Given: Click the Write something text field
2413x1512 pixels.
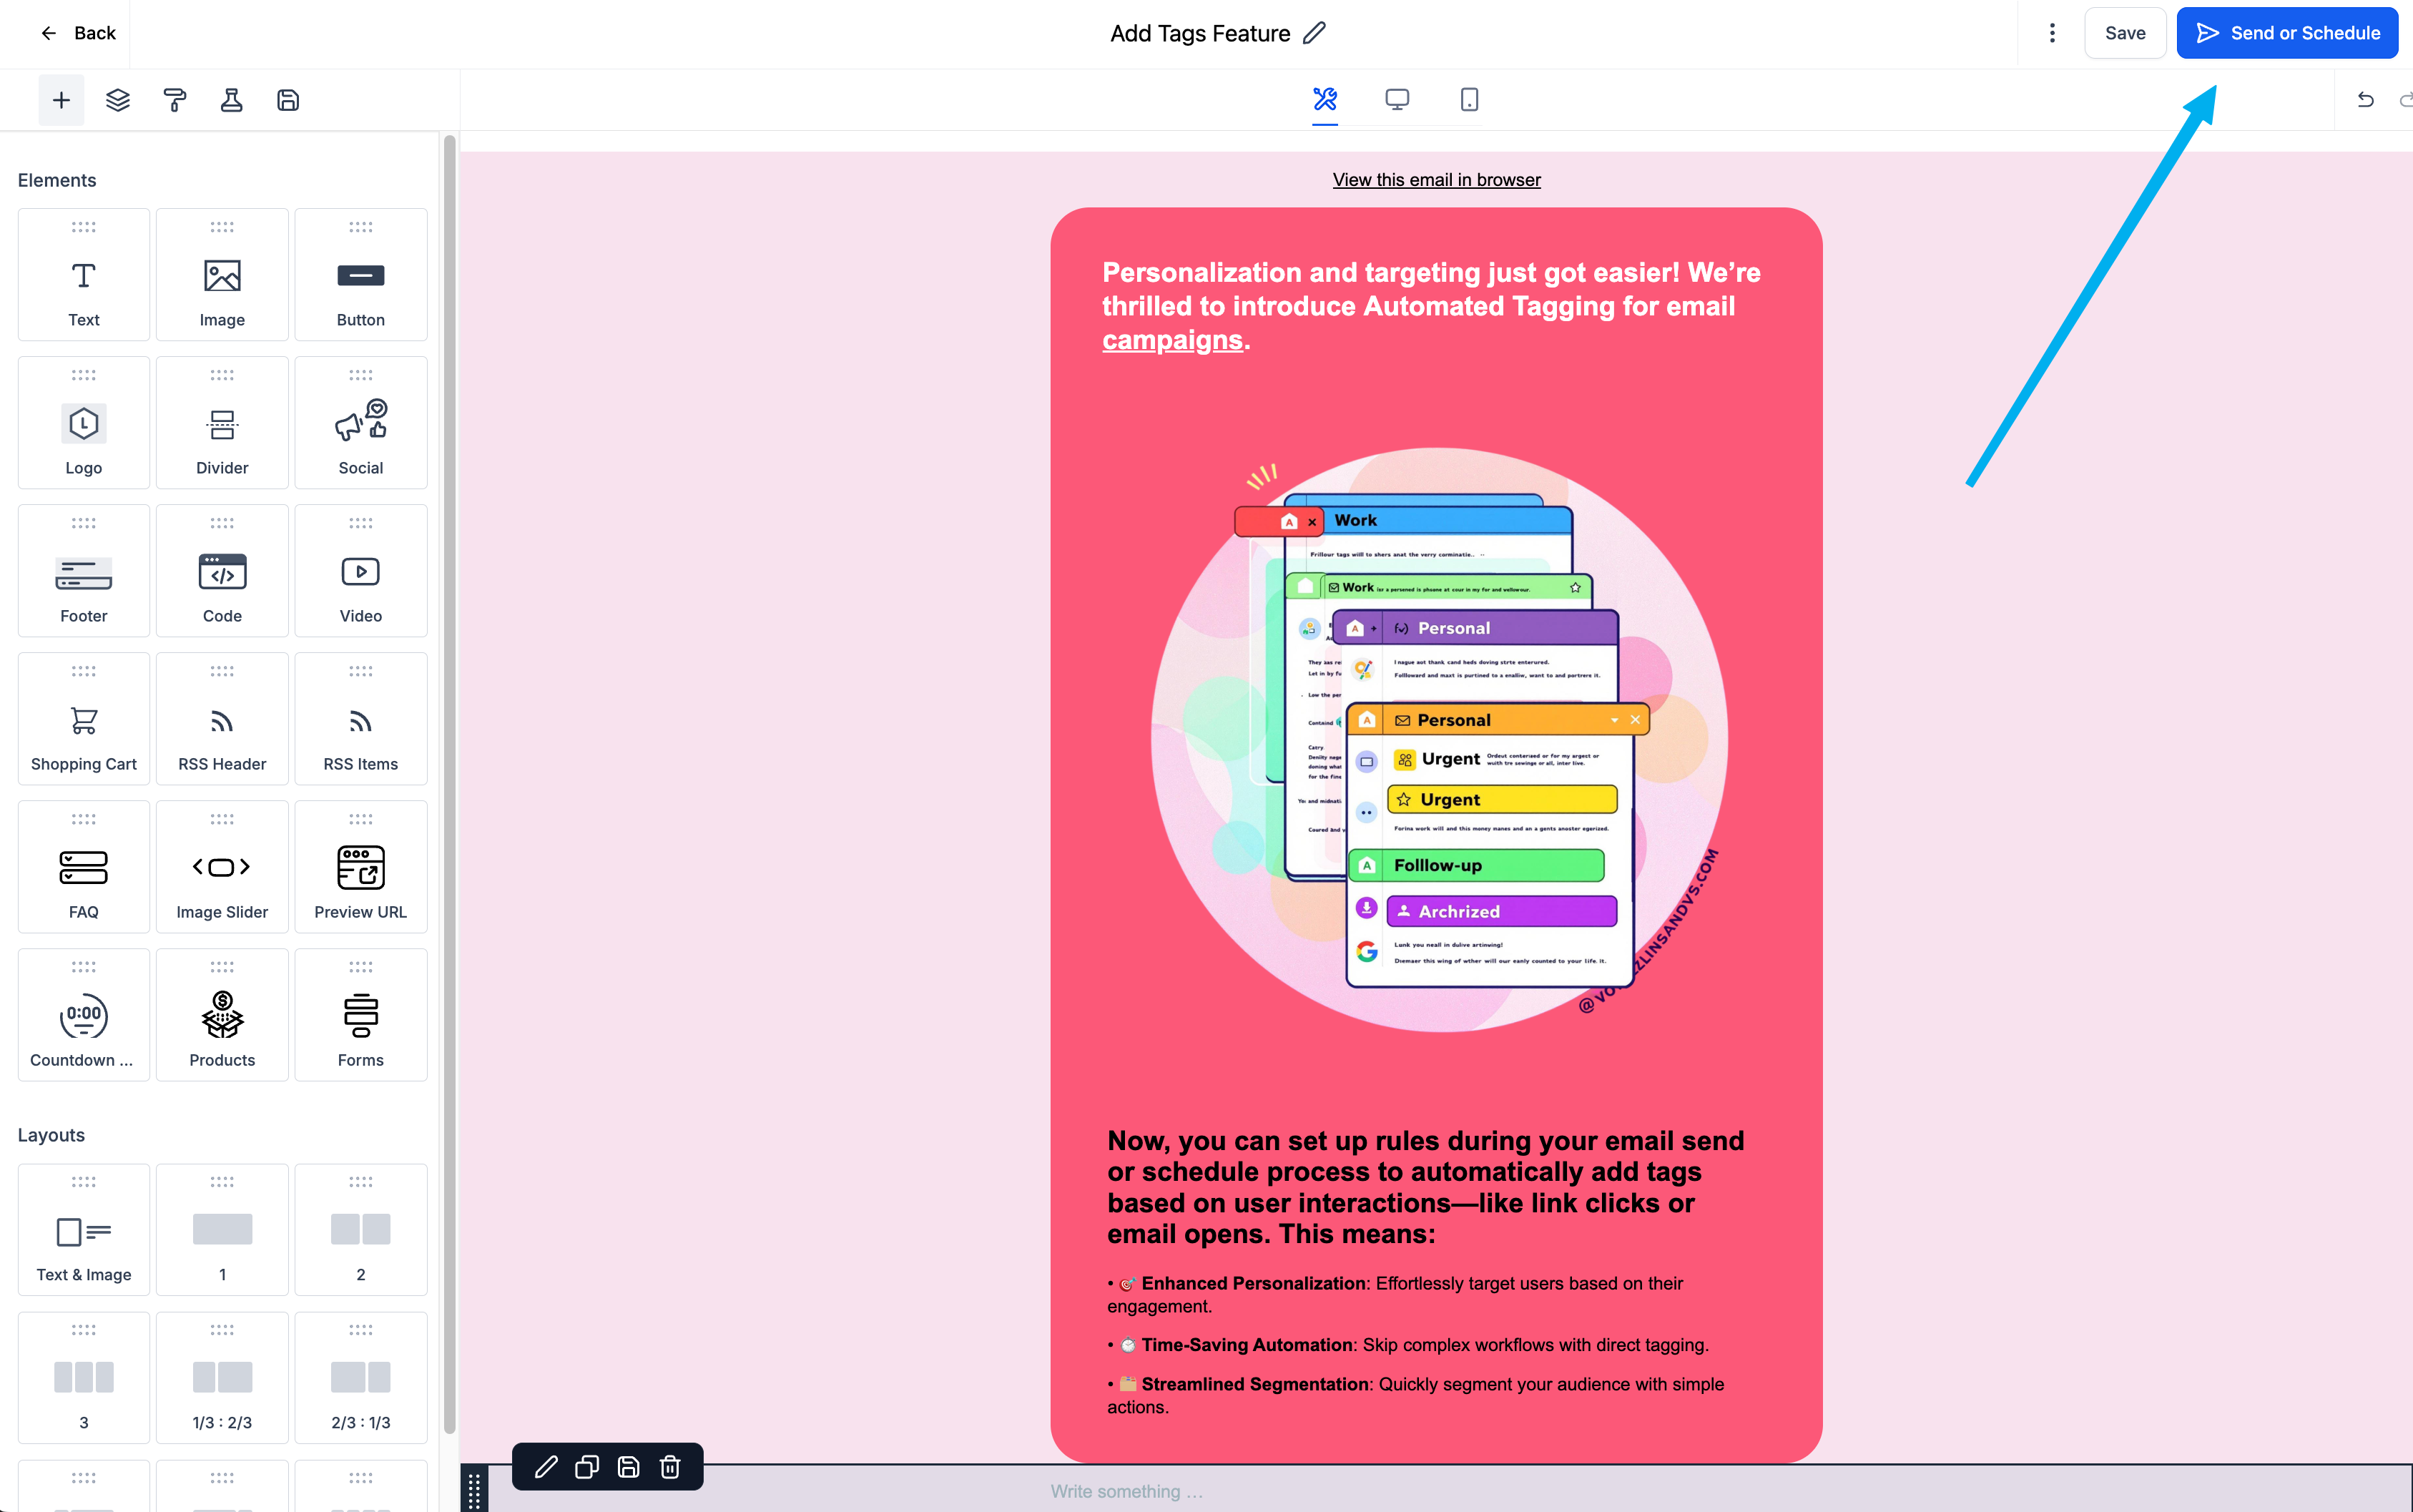Looking at the screenshot, I should (1127, 1491).
